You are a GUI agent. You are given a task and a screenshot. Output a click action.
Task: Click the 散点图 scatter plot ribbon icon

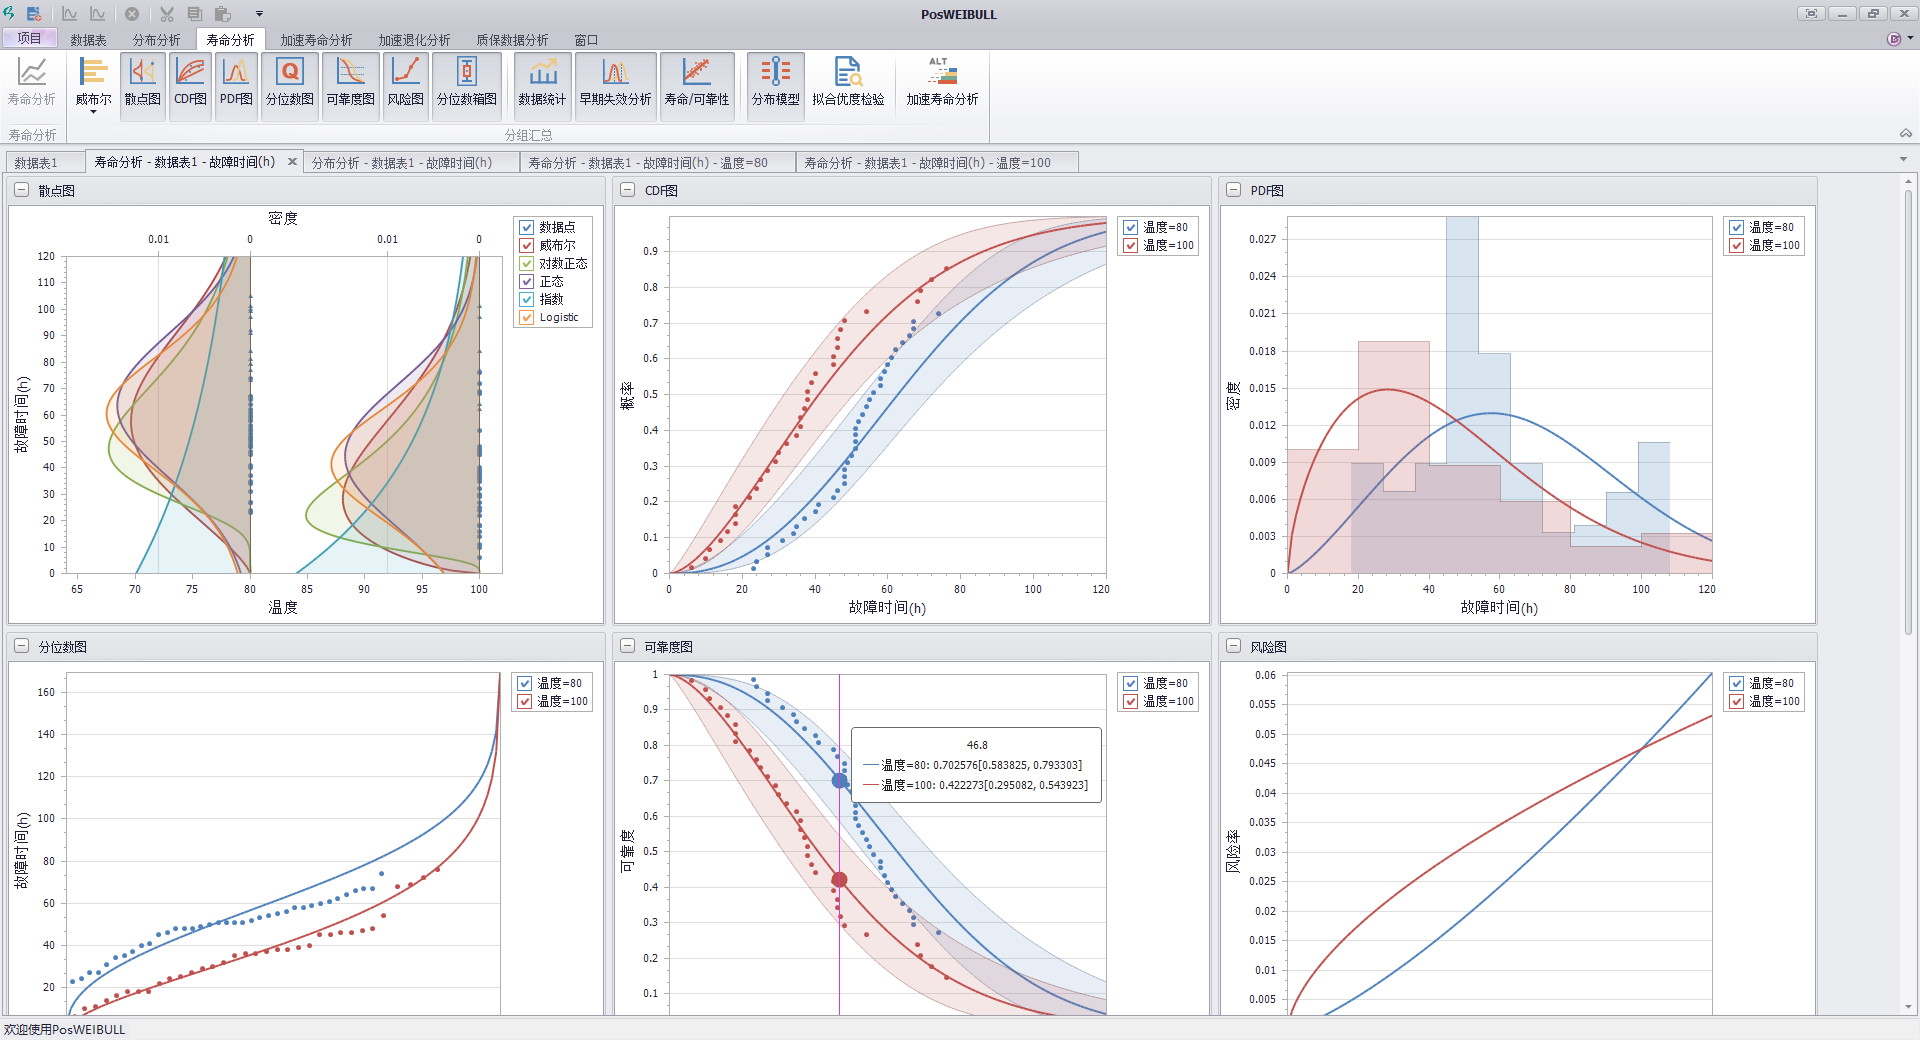[142, 82]
